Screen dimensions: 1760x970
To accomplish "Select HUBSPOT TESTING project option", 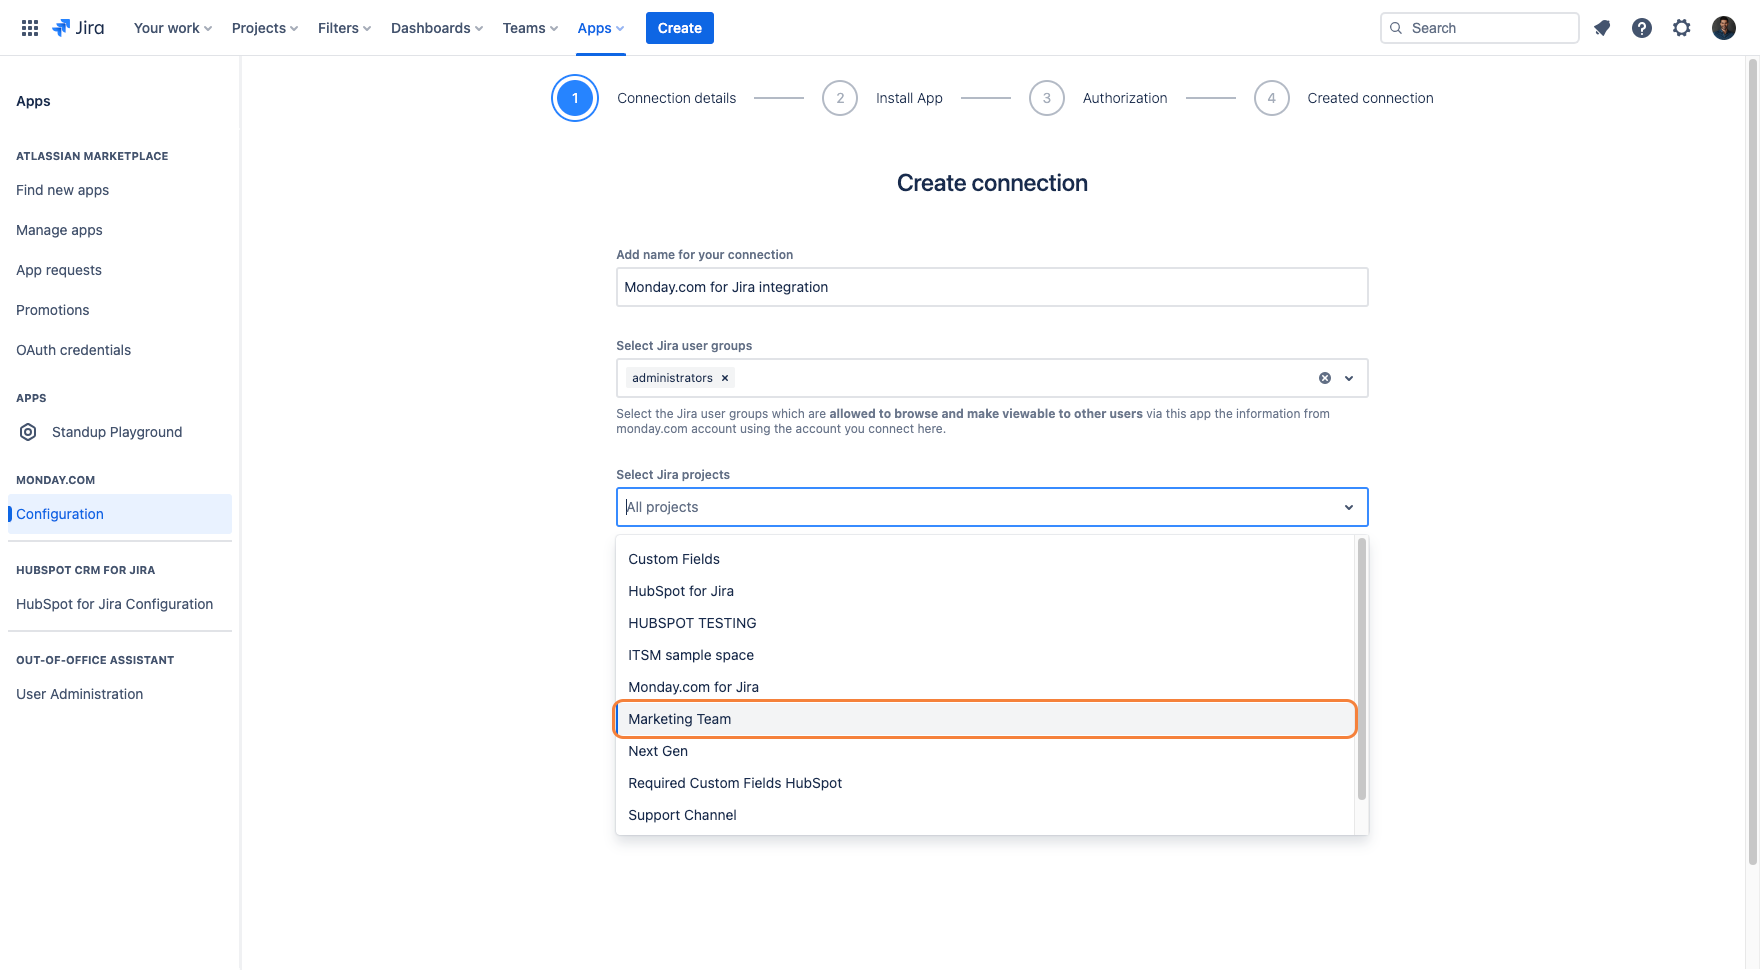I will click(985, 623).
